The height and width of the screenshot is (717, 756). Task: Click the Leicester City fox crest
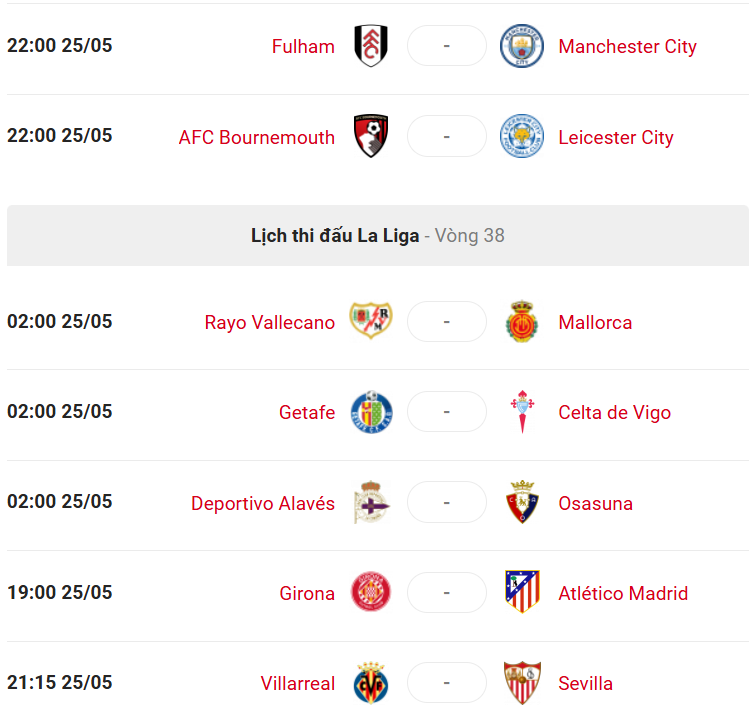[x=522, y=136]
